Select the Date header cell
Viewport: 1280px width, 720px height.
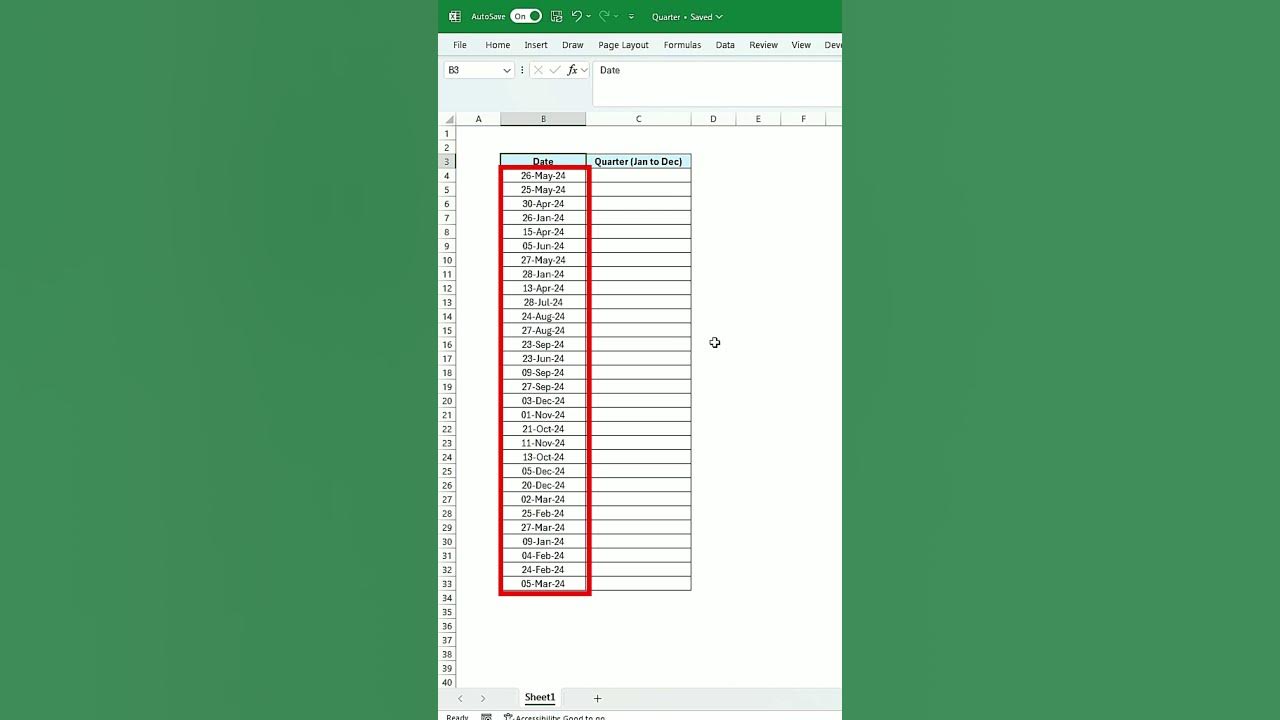click(x=543, y=161)
